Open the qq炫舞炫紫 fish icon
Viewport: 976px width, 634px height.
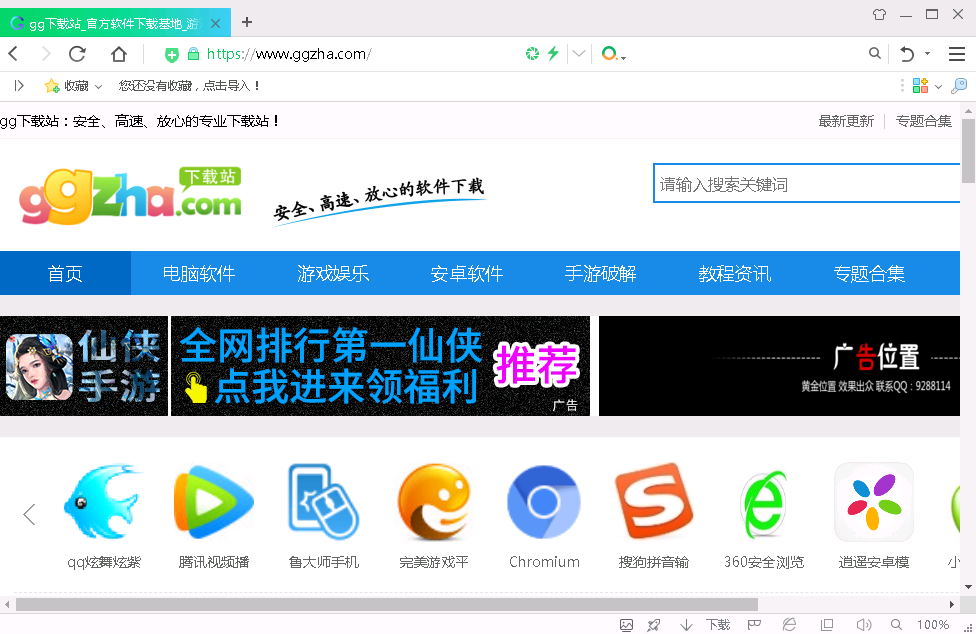pyautogui.click(x=104, y=501)
